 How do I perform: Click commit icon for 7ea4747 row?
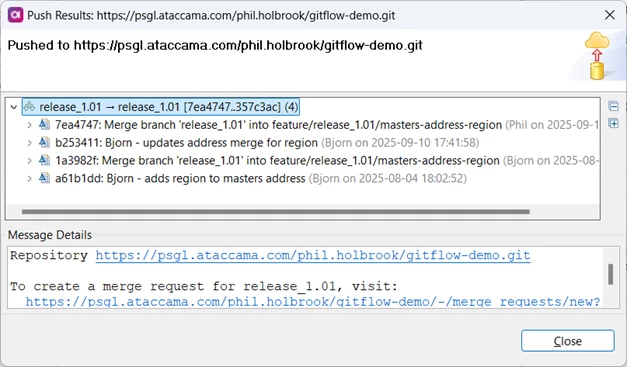[x=44, y=124]
